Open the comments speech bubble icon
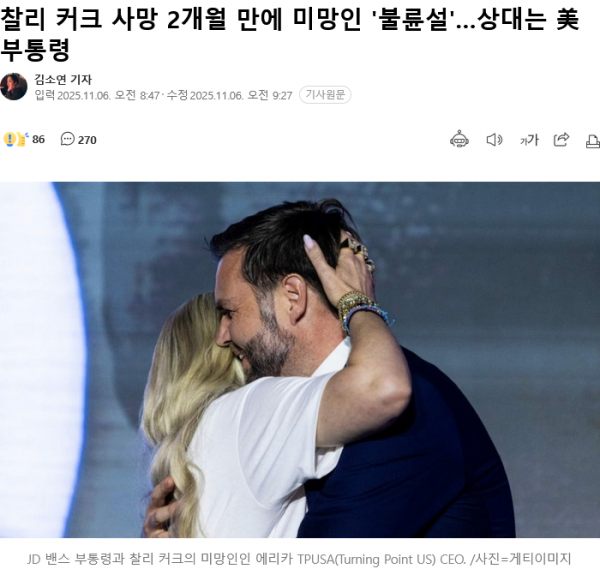This screenshot has width=600, height=575. [67, 139]
